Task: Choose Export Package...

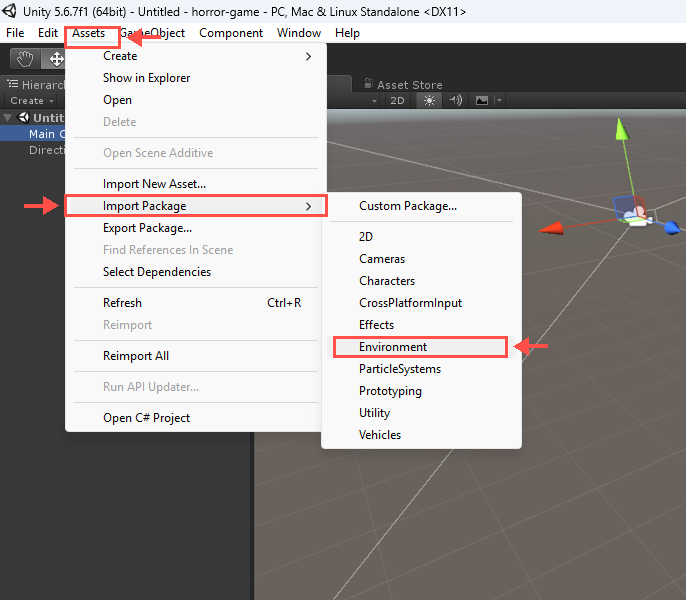Action: (x=196, y=228)
